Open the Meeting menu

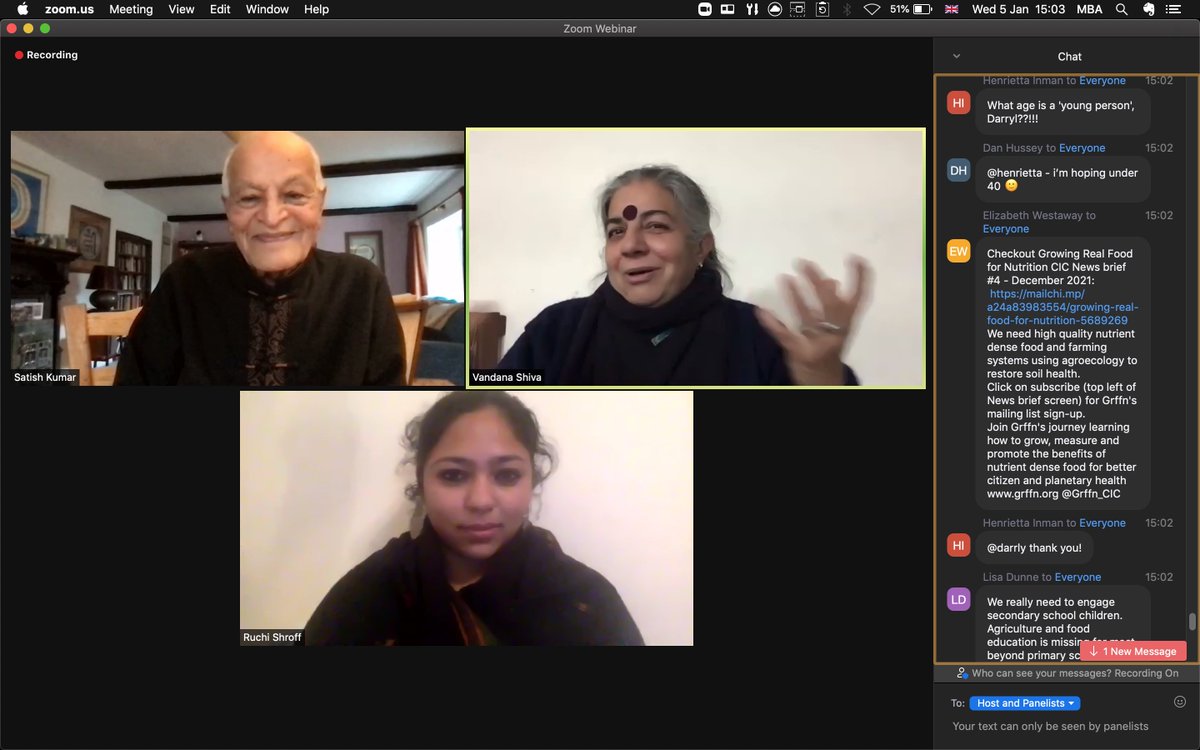point(131,9)
